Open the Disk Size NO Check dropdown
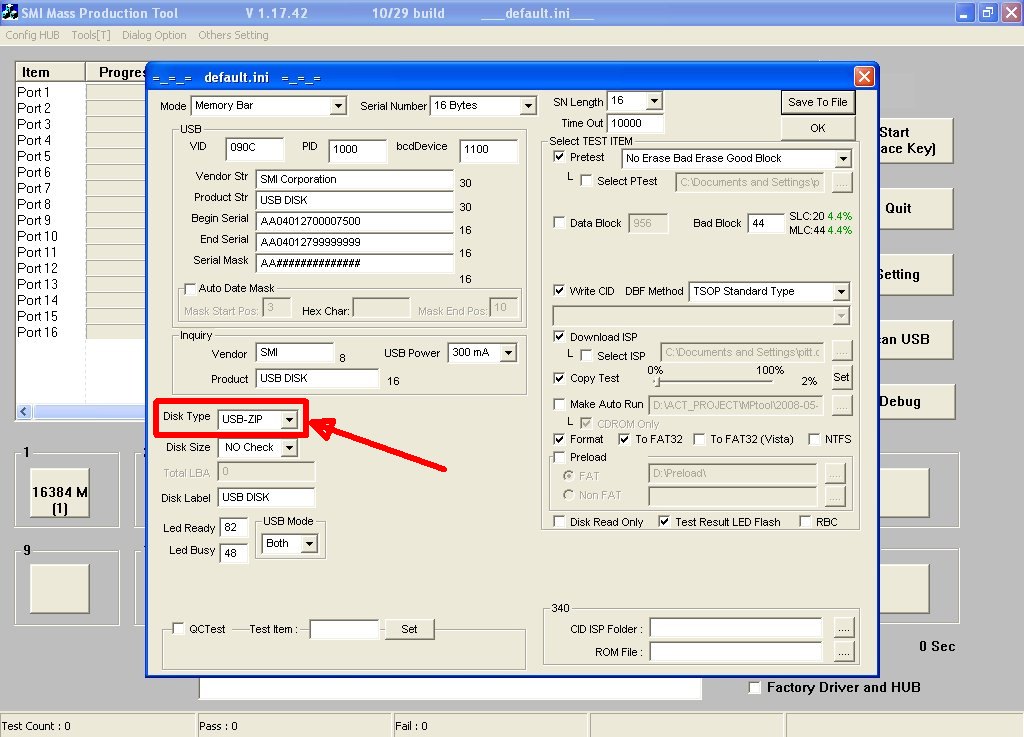Viewport: 1024px width, 737px height. click(289, 448)
